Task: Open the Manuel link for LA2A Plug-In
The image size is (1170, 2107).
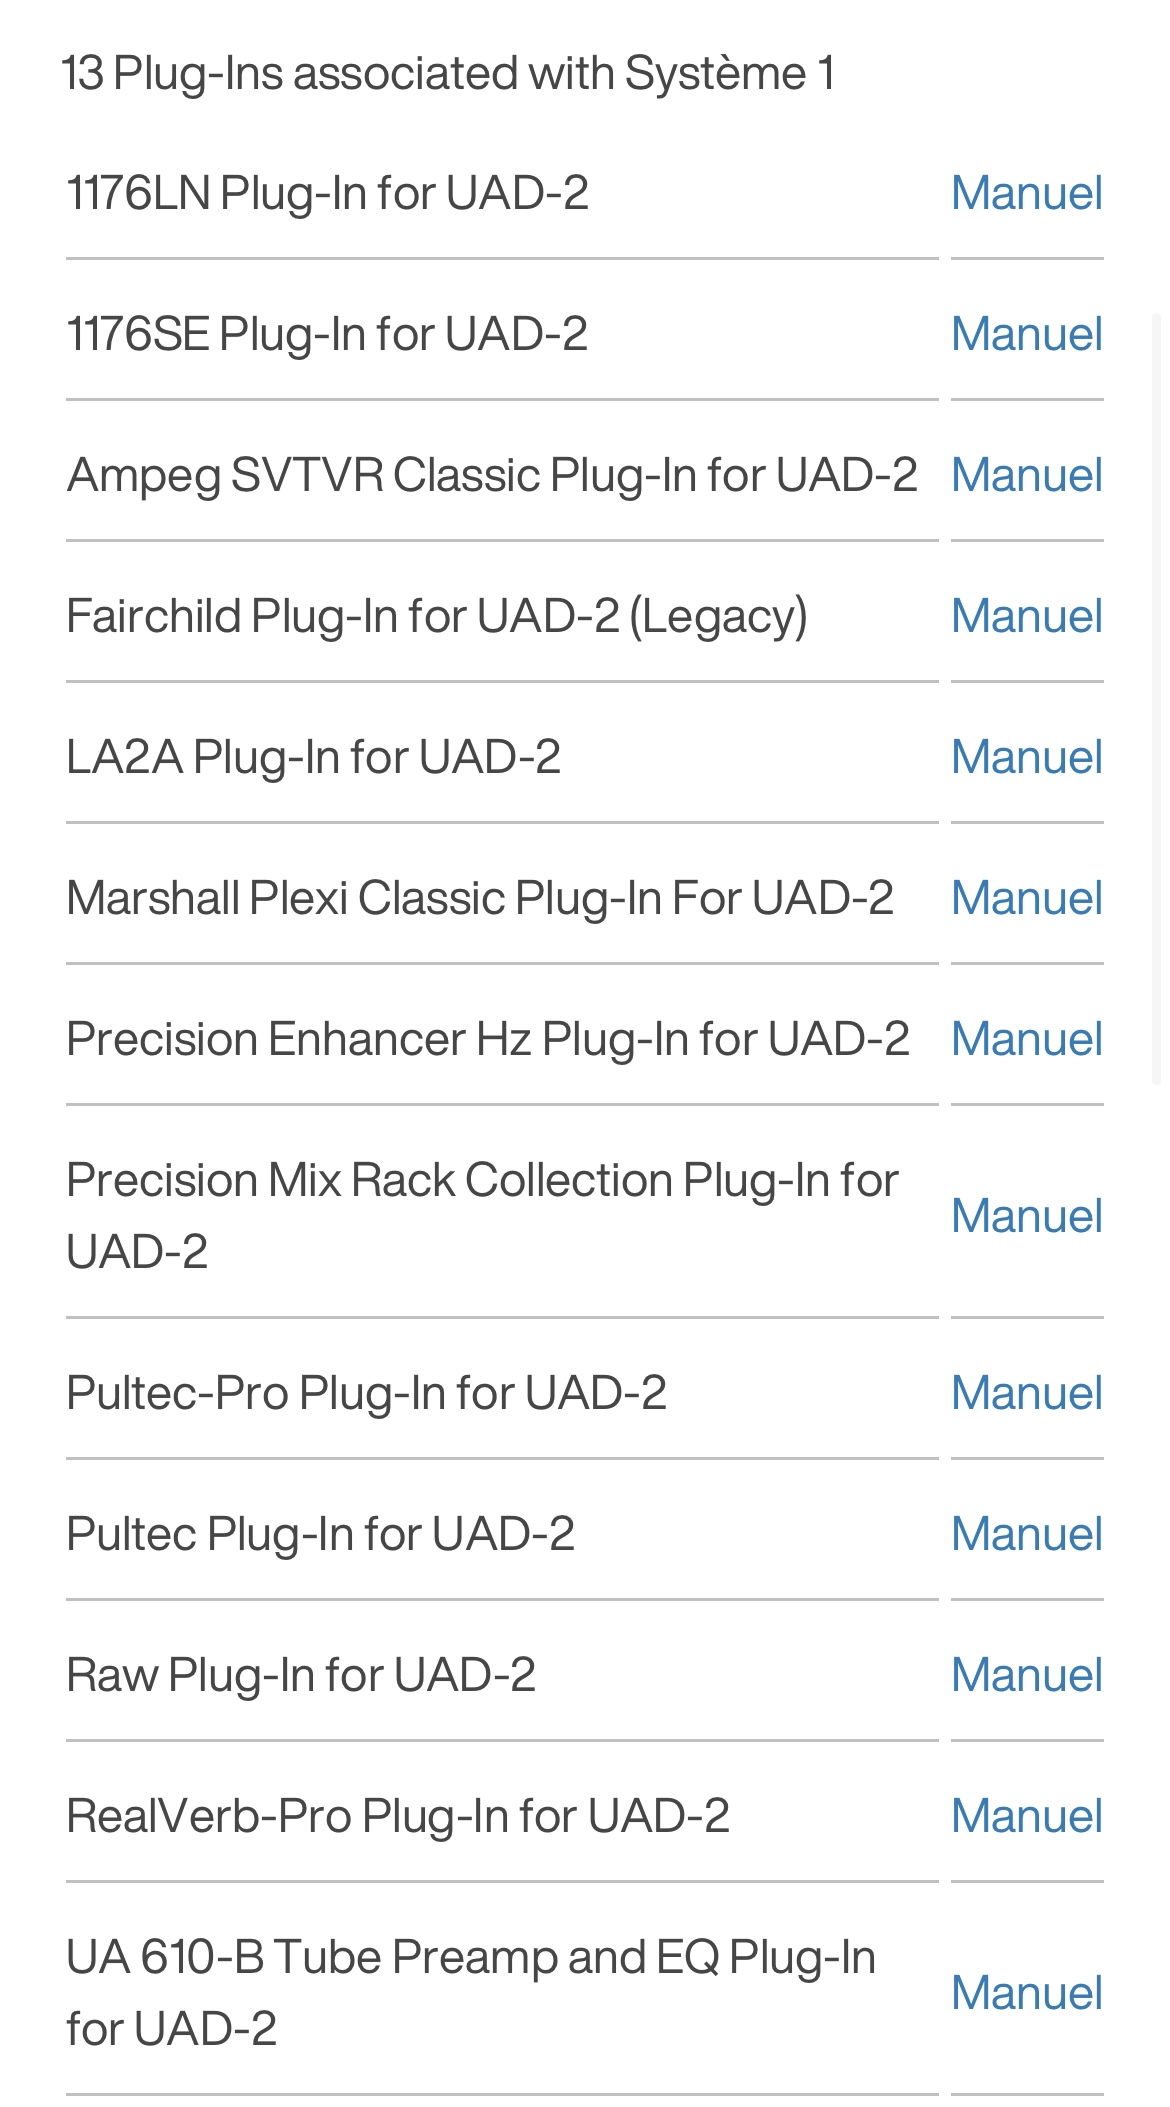Action: point(1027,757)
